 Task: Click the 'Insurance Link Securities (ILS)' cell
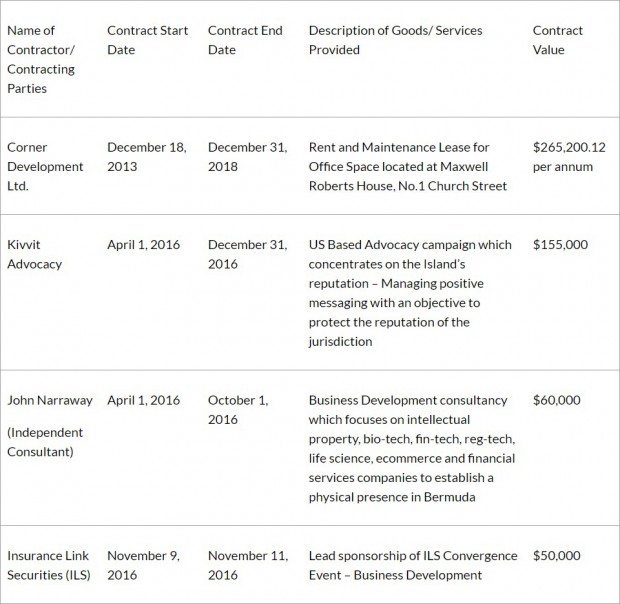(49, 565)
